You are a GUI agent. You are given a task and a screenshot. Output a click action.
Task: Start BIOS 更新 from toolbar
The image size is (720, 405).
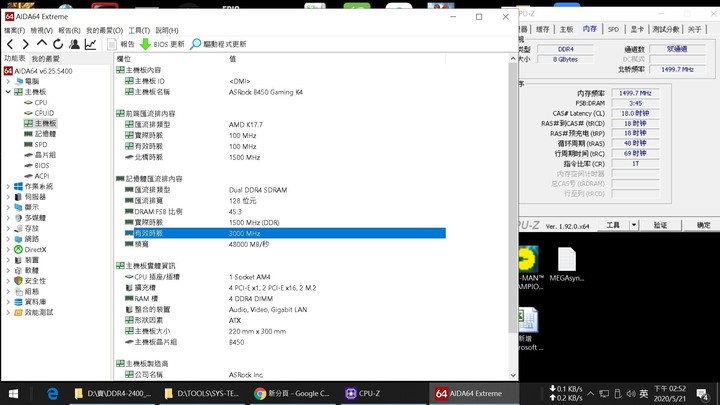point(162,44)
